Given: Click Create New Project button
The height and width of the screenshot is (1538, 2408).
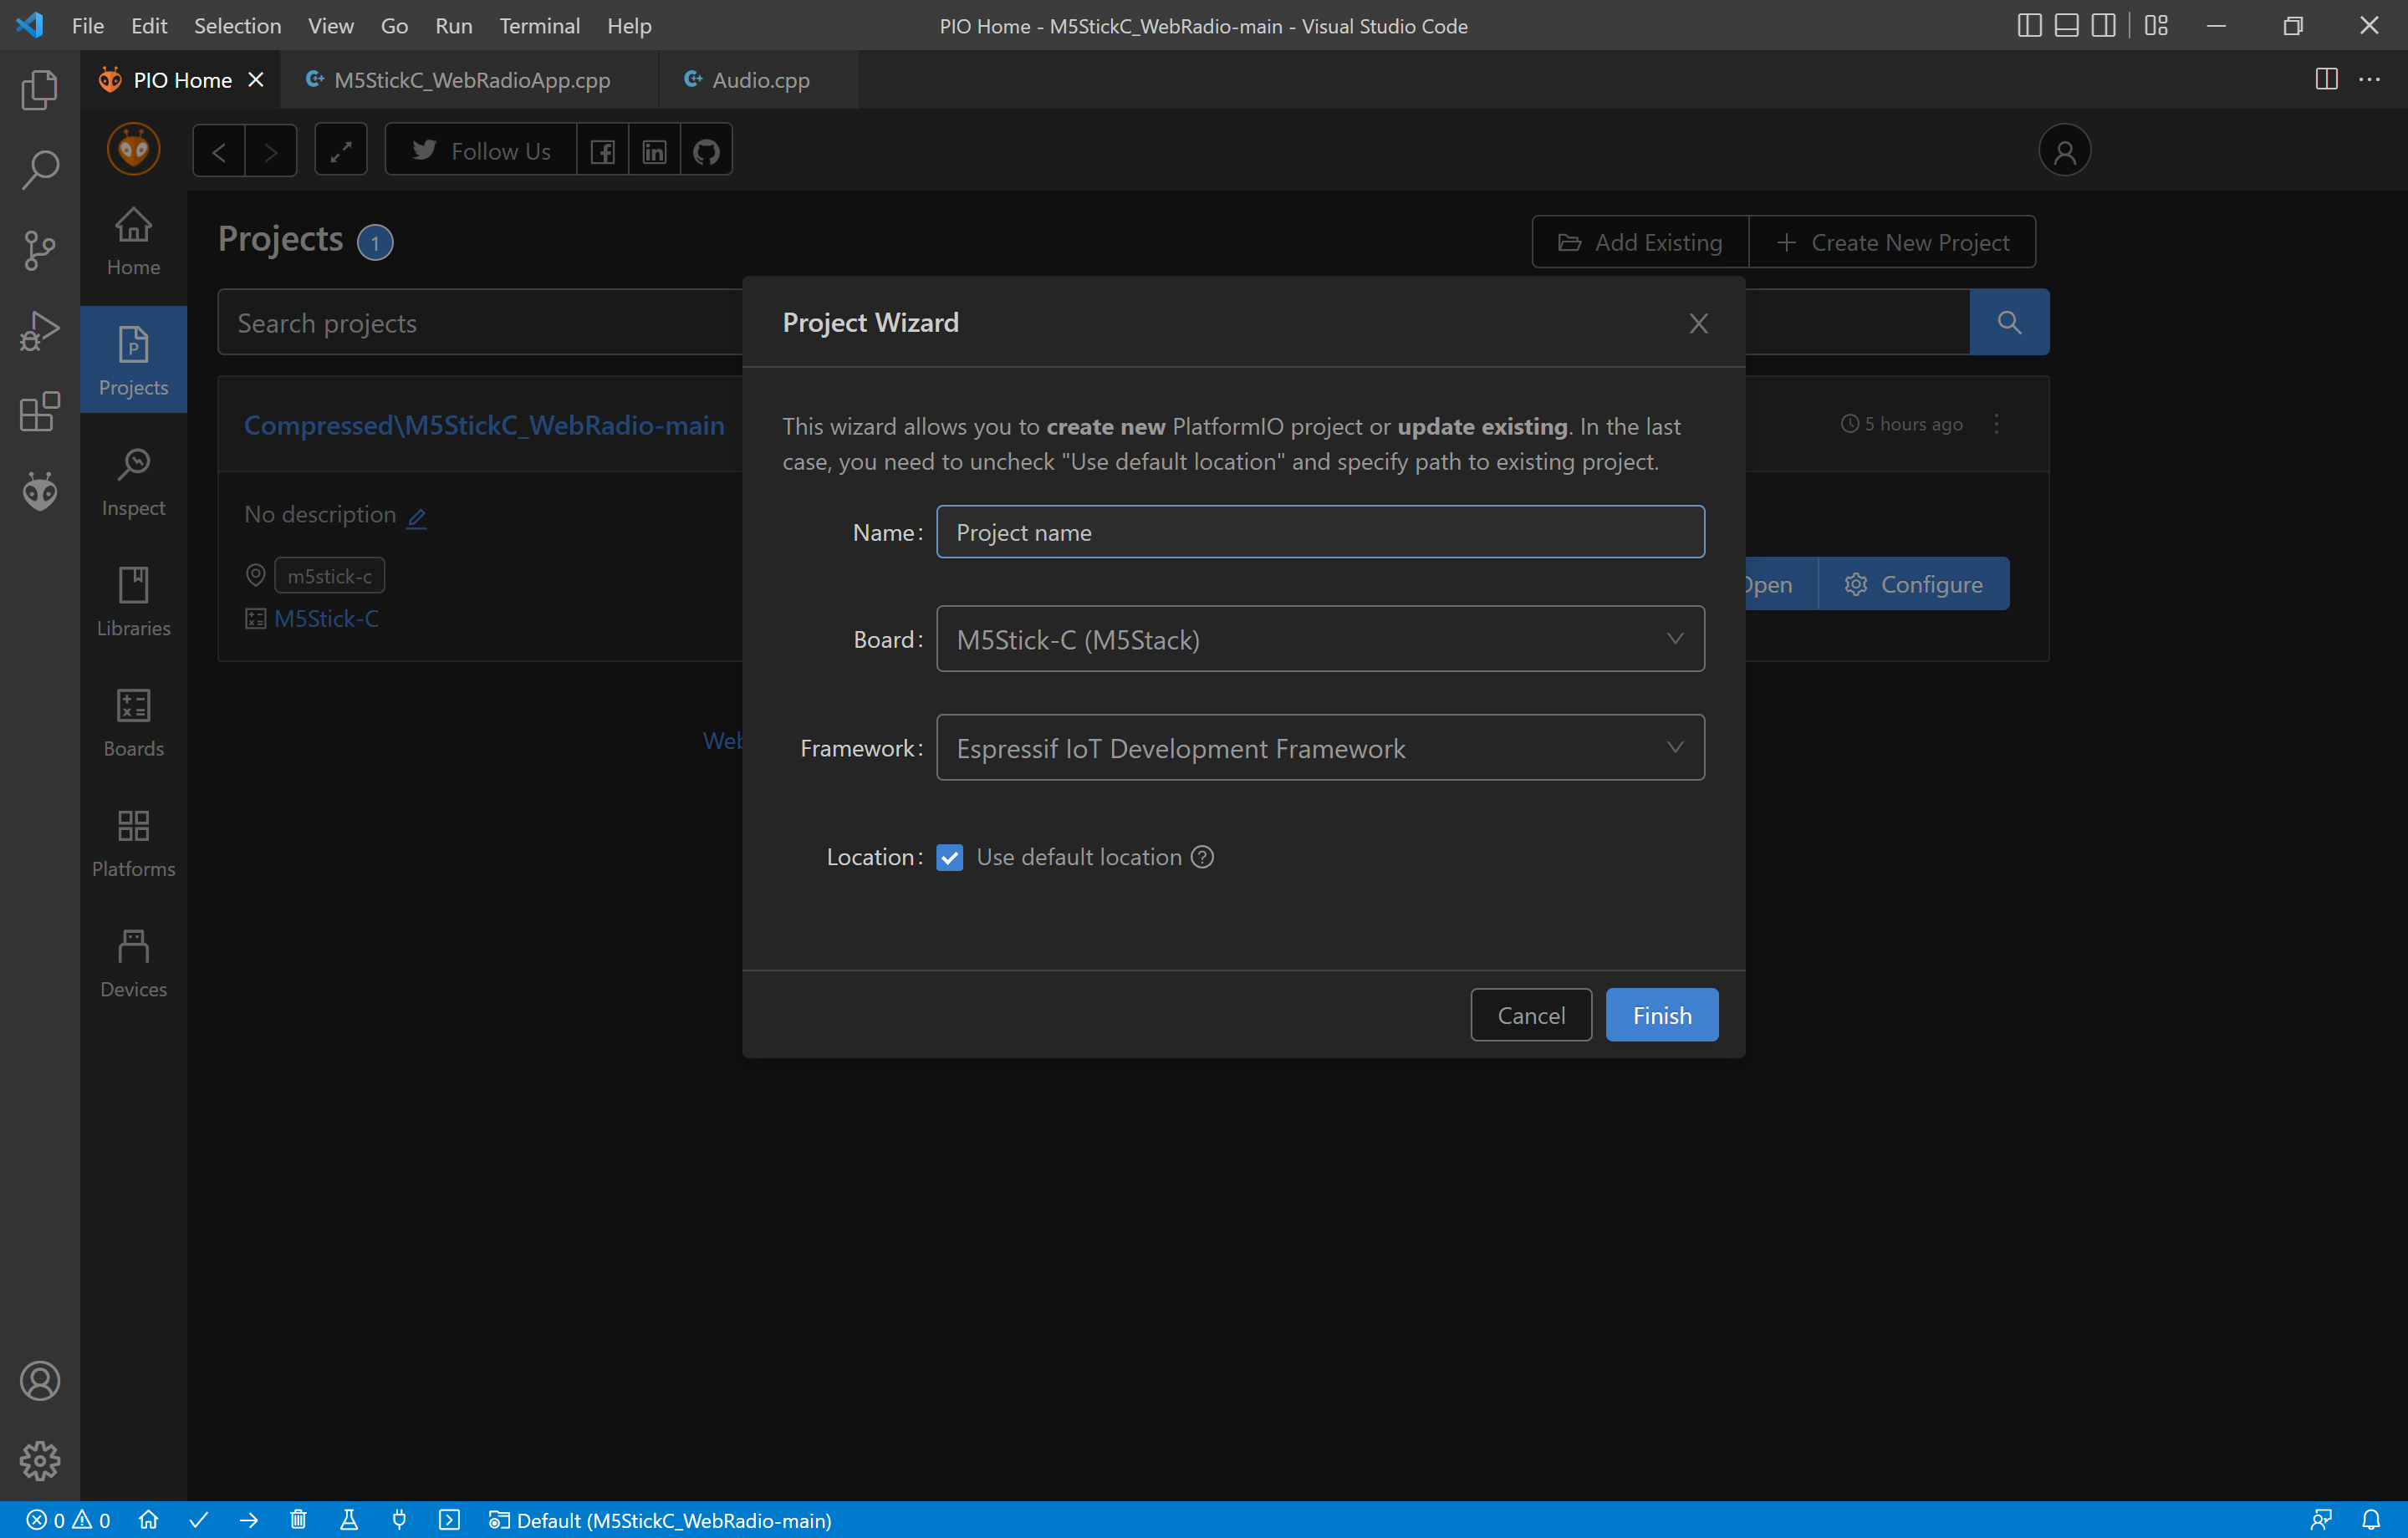Looking at the screenshot, I should click(x=1892, y=242).
